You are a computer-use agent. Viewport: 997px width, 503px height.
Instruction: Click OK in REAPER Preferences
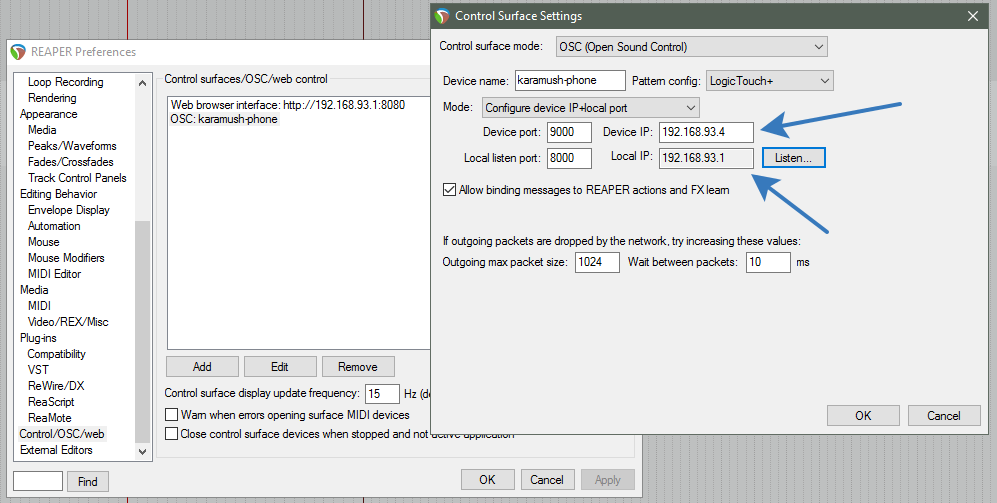click(487, 479)
